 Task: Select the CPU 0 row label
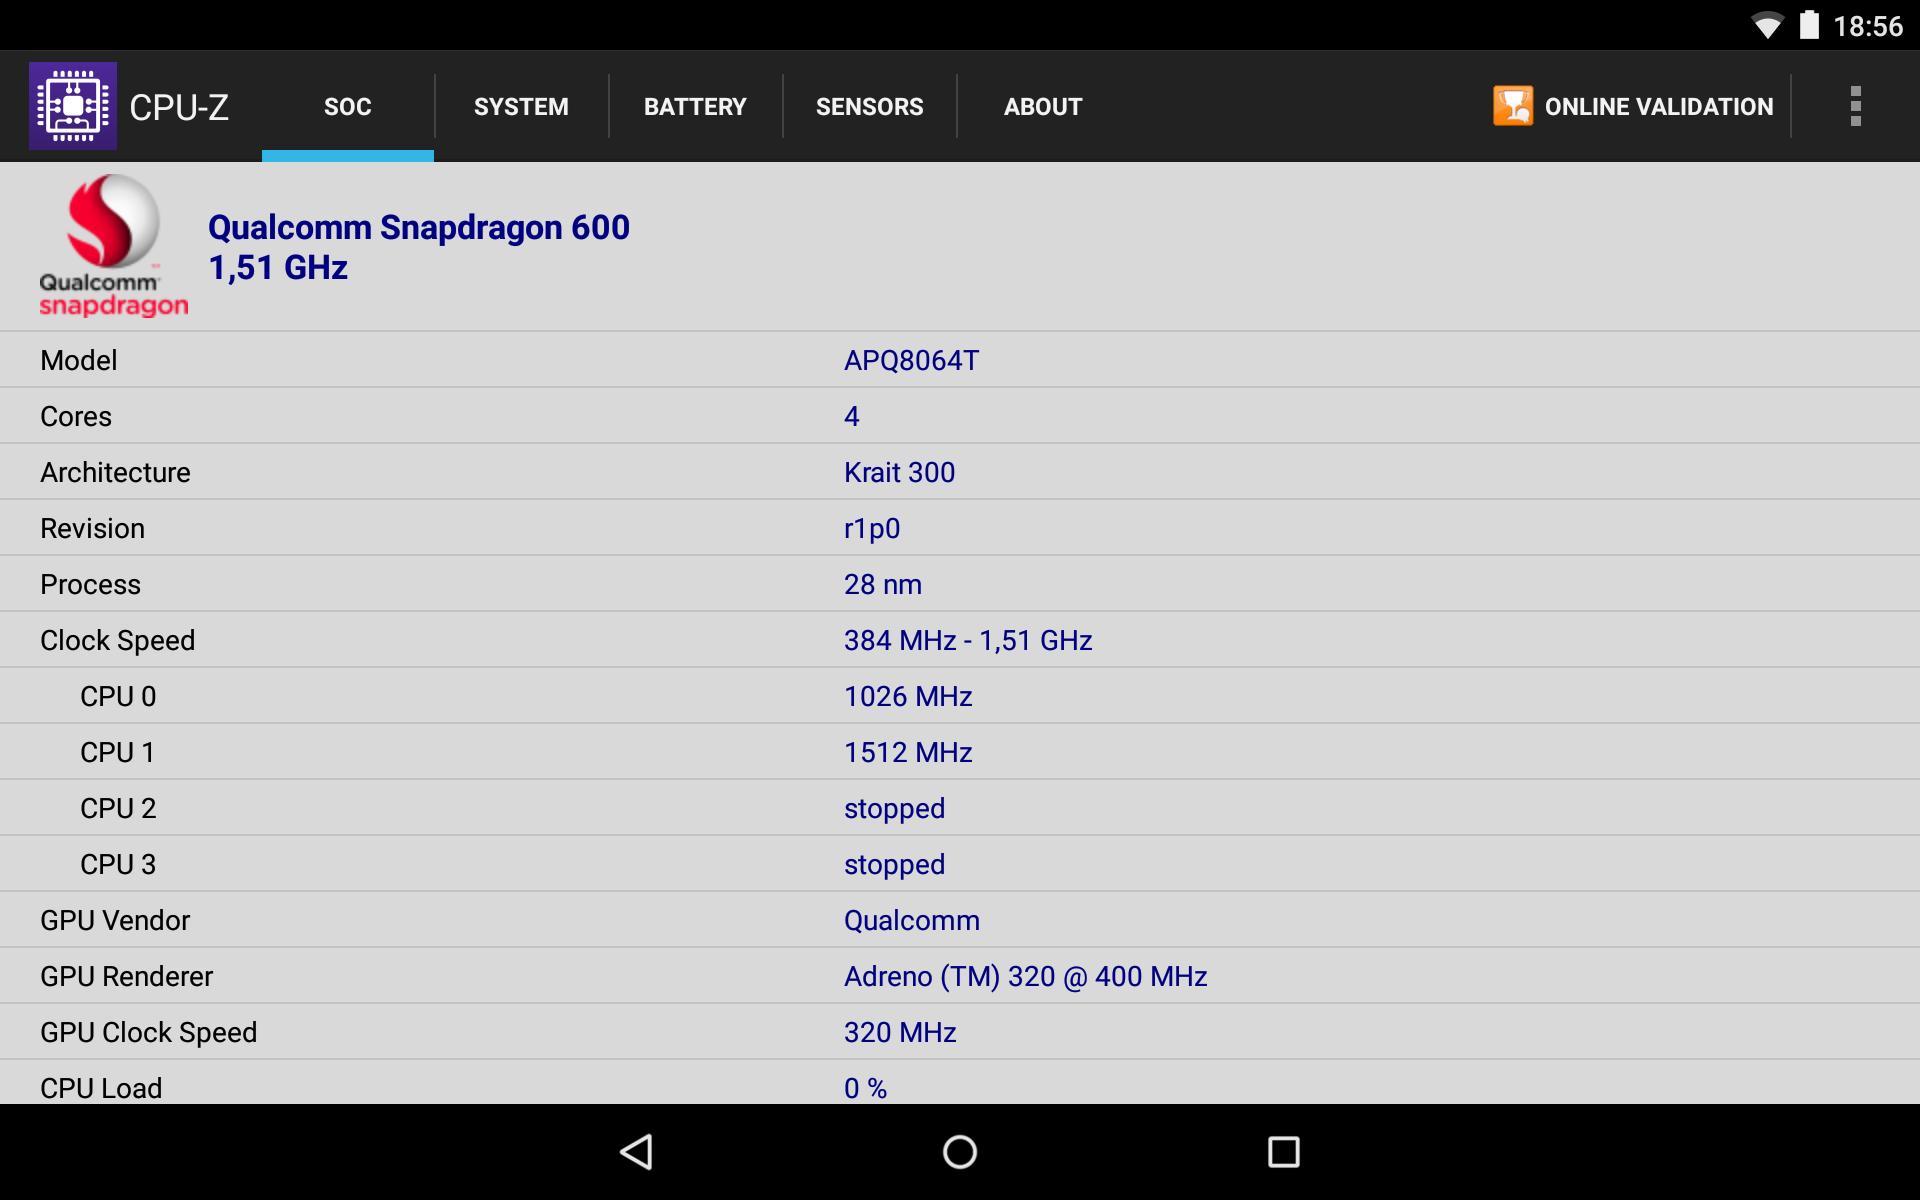(118, 696)
